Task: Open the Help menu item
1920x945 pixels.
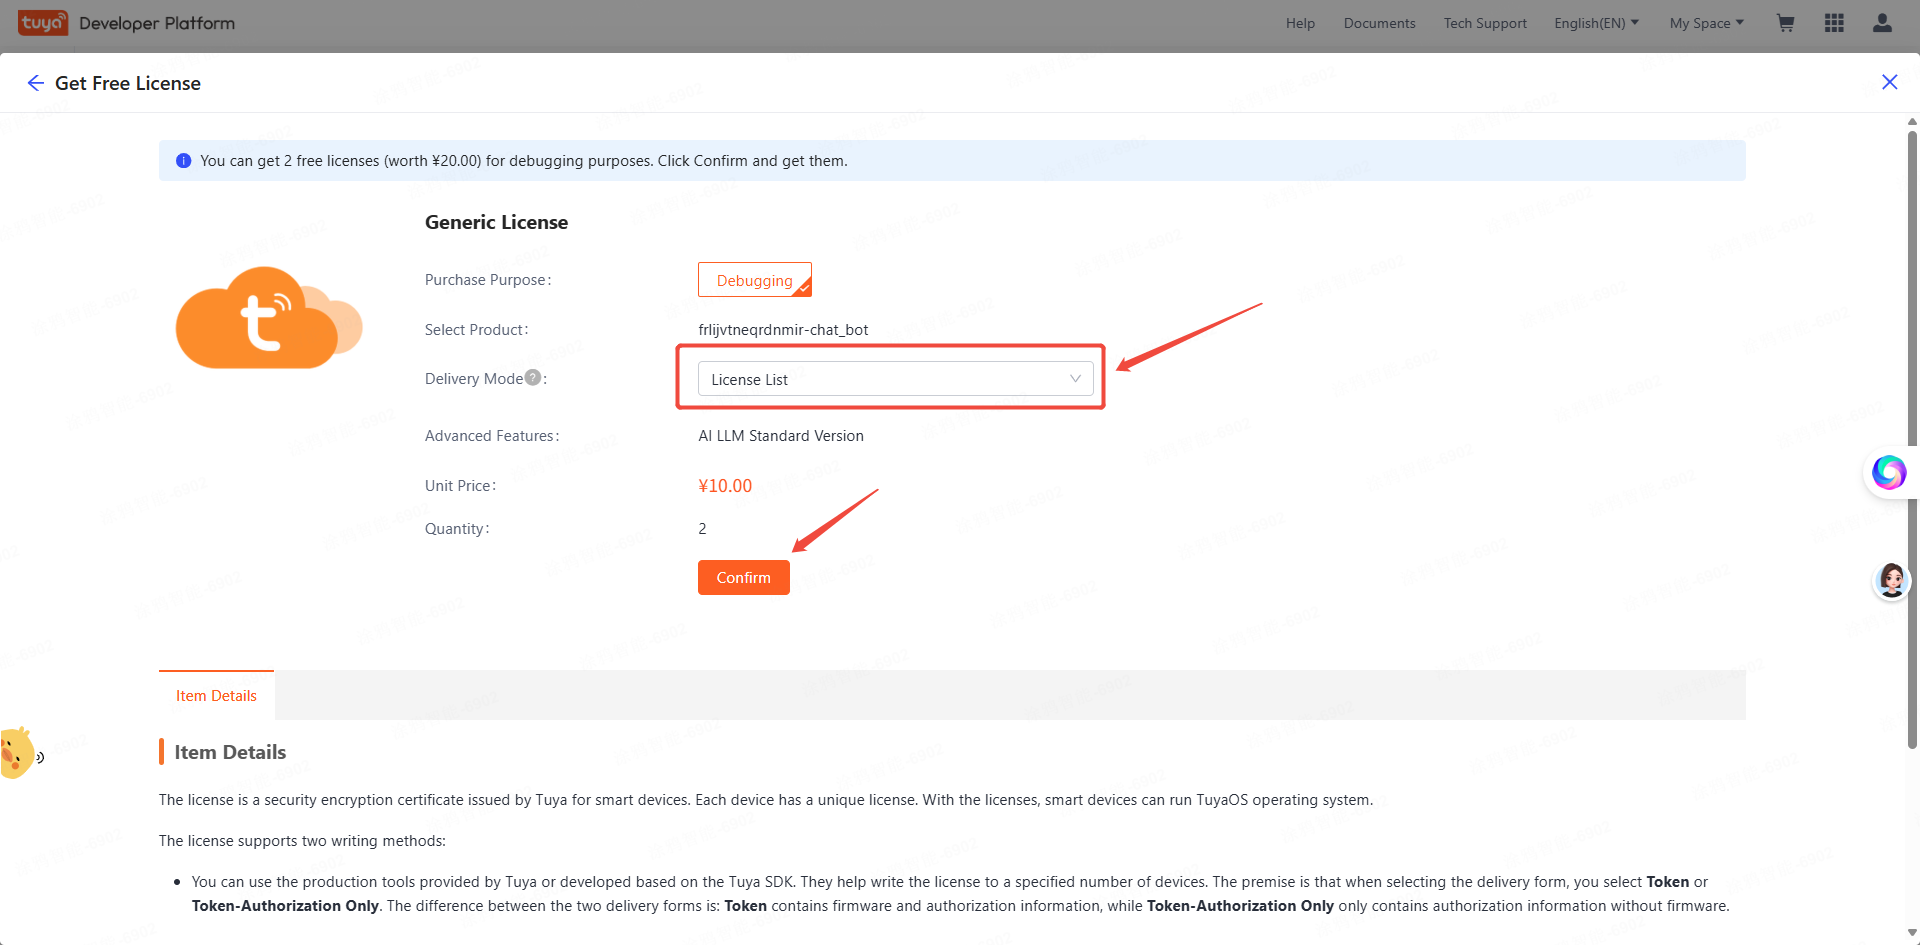Action: click(x=1300, y=23)
